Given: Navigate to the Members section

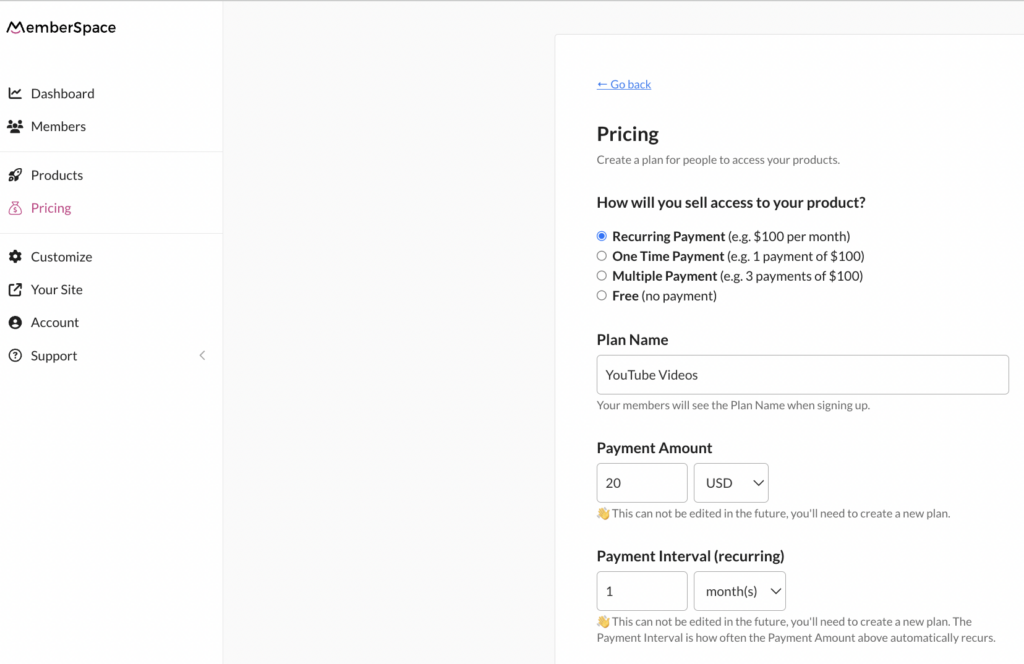Looking at the screenshot, I should [58, 126].
